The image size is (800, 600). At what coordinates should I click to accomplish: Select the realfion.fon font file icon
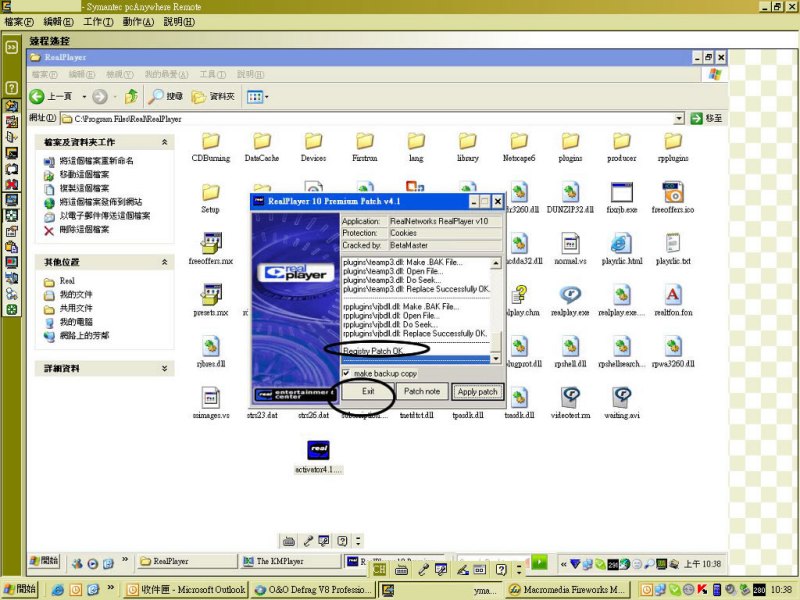(673, 294)
